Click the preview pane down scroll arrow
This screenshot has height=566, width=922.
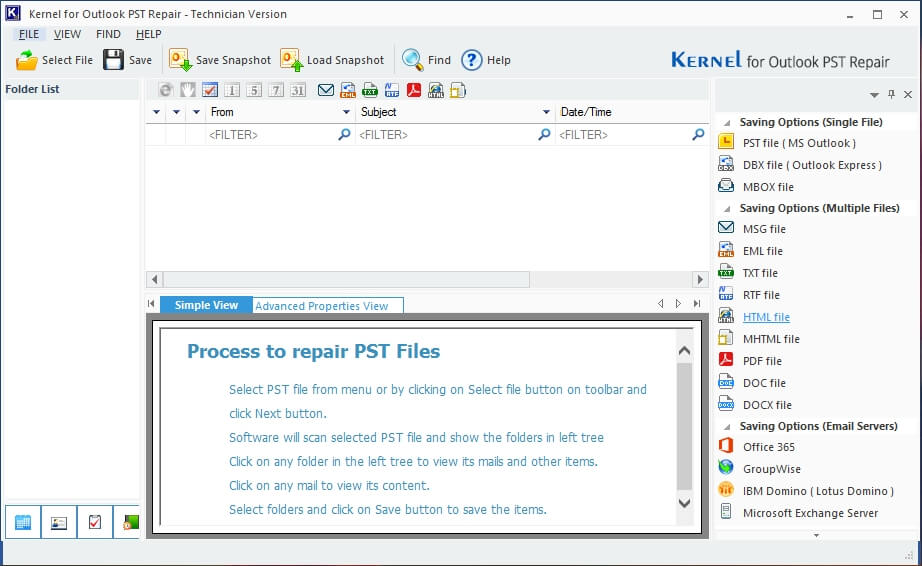pos(684,503)
